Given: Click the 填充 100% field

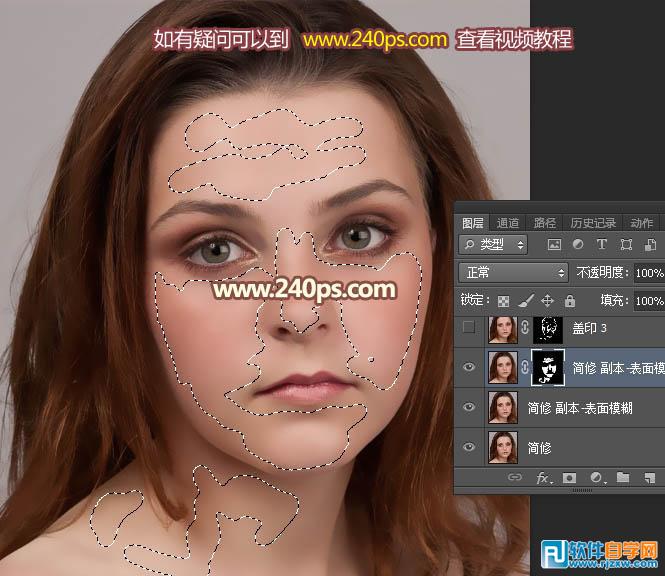Looking at the screenshot, I should pyautogui.click(x=649, y=301).
